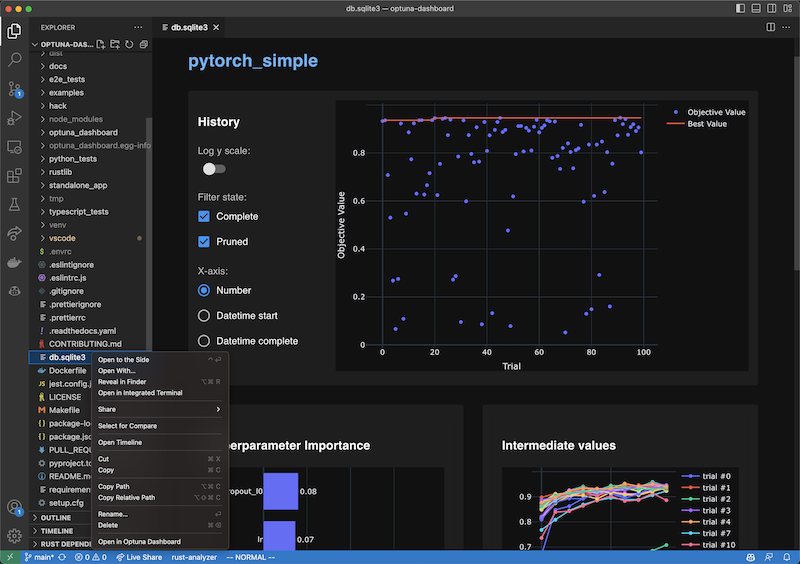Viewport: 800px width, 564px height.
Task: Click the Explorer vertical scrollbar
Action: point(149,234)
